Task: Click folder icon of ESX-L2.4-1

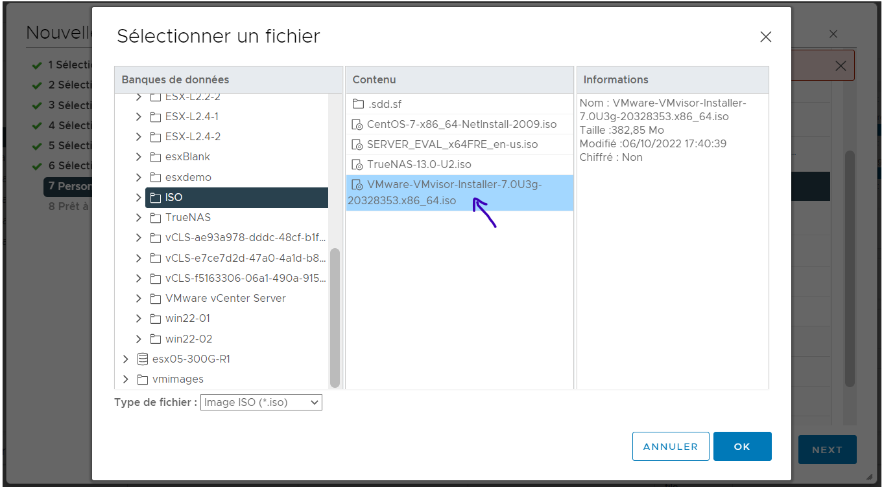Action: 155,117
